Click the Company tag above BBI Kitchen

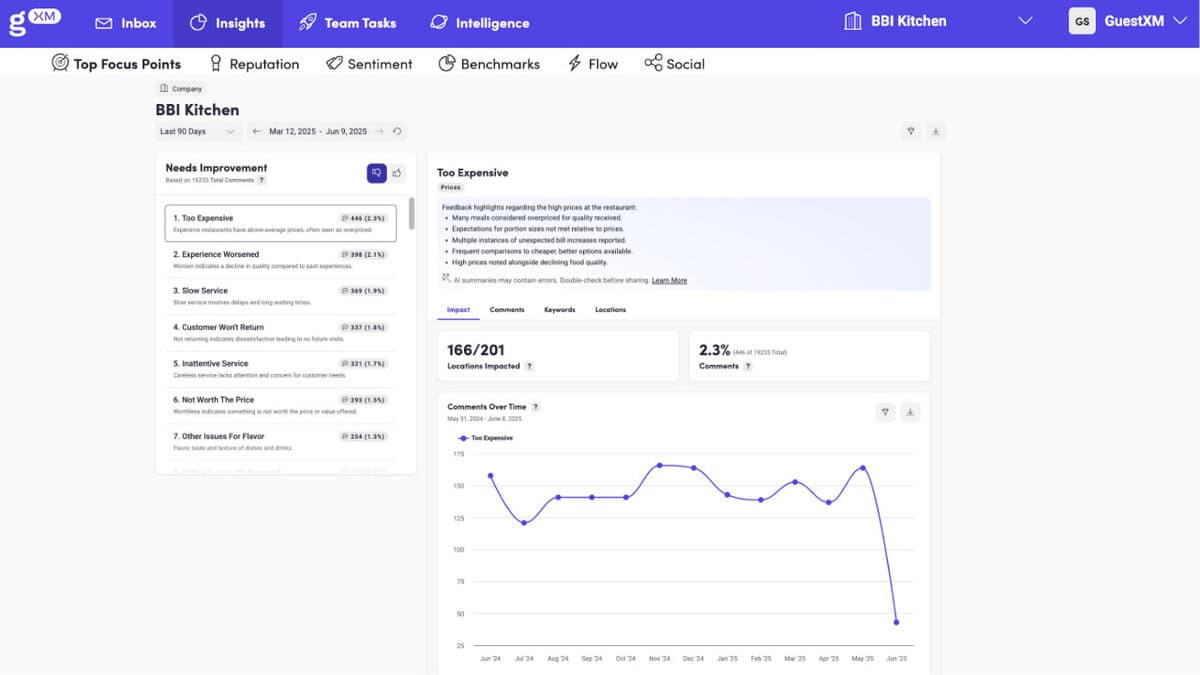coord(181,89)
